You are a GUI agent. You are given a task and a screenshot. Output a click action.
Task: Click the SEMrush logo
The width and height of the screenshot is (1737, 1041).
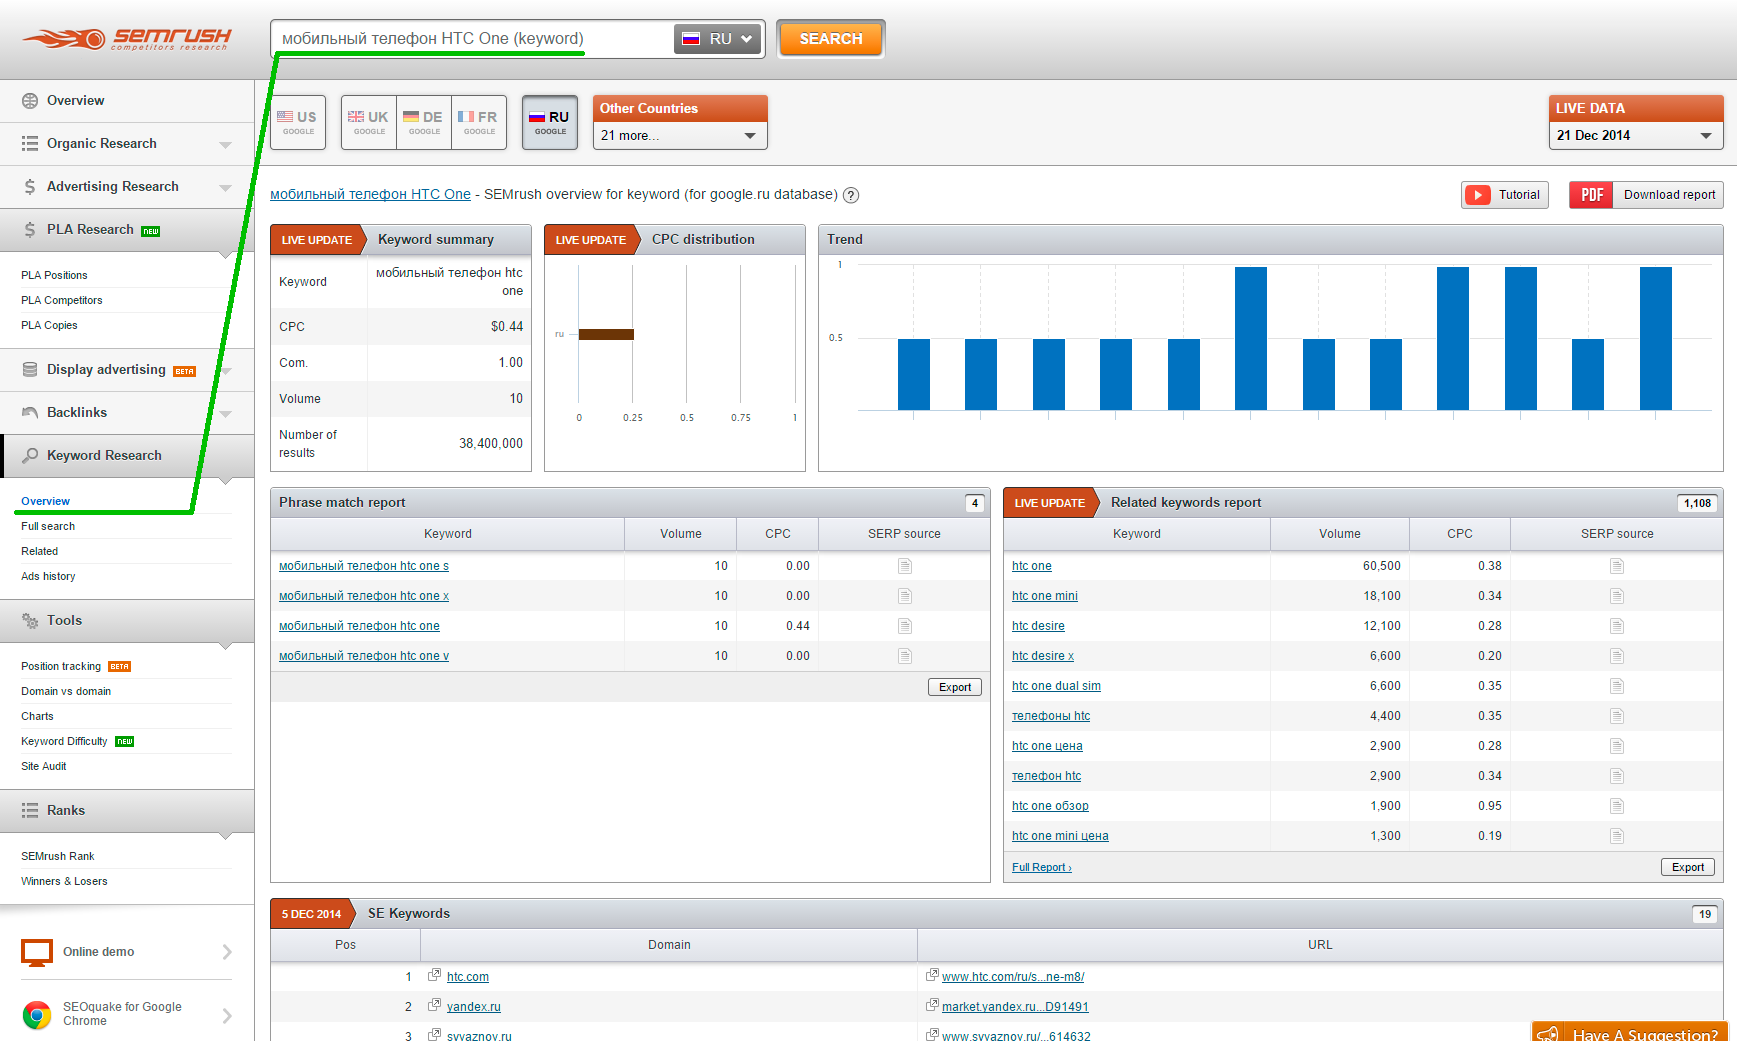pyautogui.click(x=127, y=39)
